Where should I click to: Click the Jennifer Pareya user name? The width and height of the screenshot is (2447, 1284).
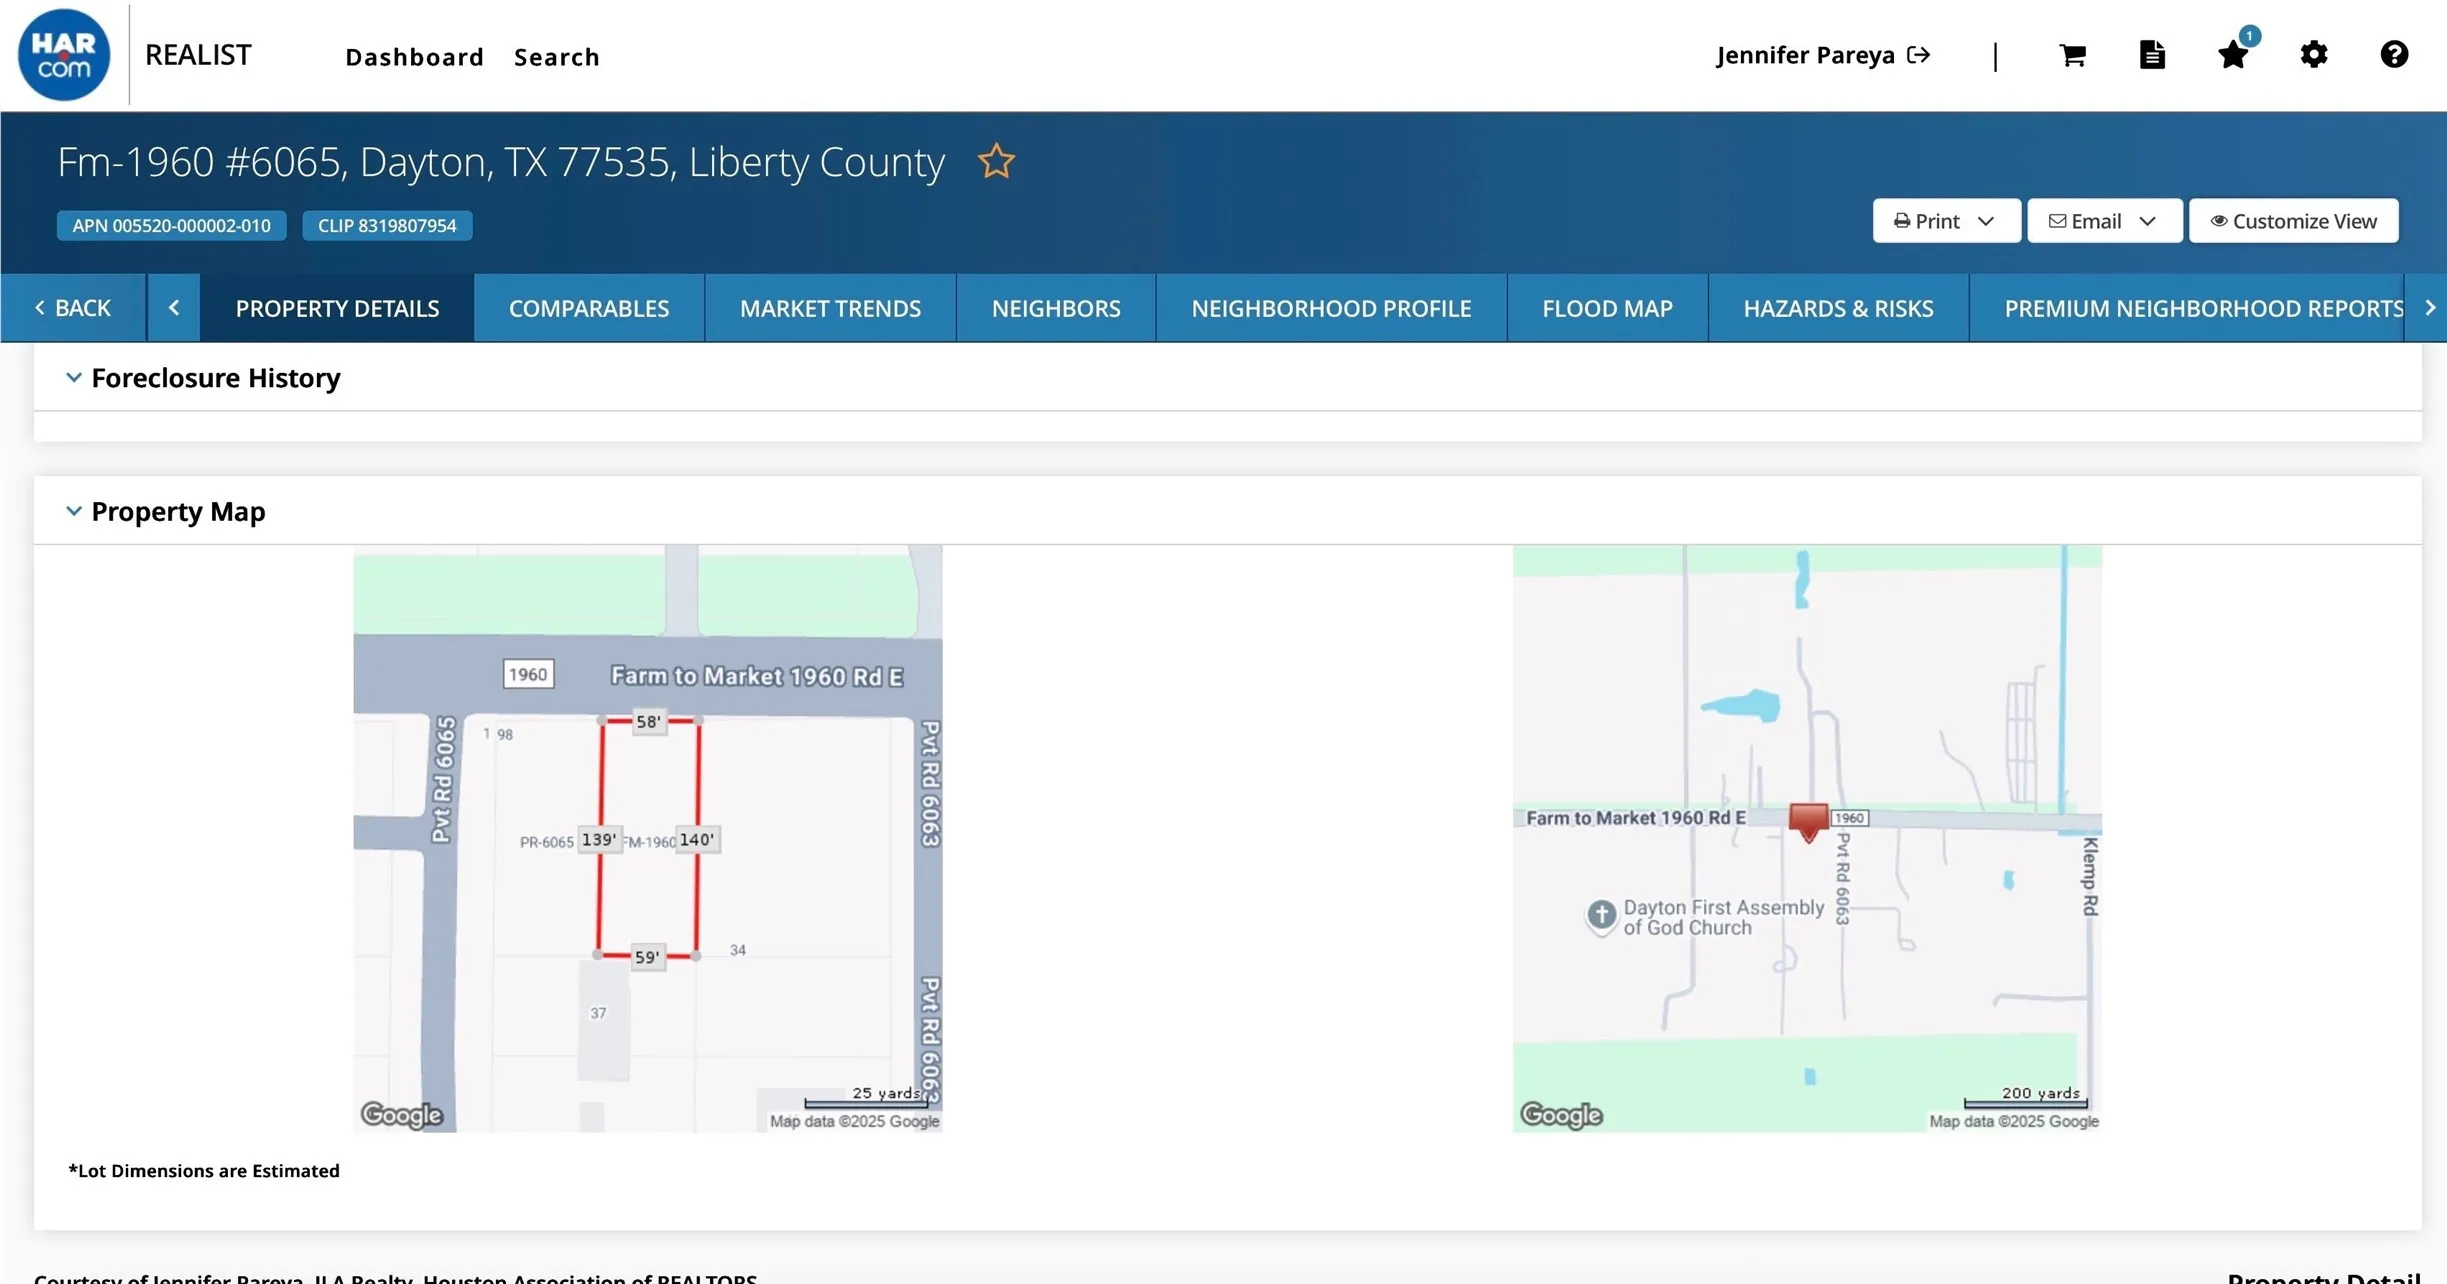tap(1805, 55)
